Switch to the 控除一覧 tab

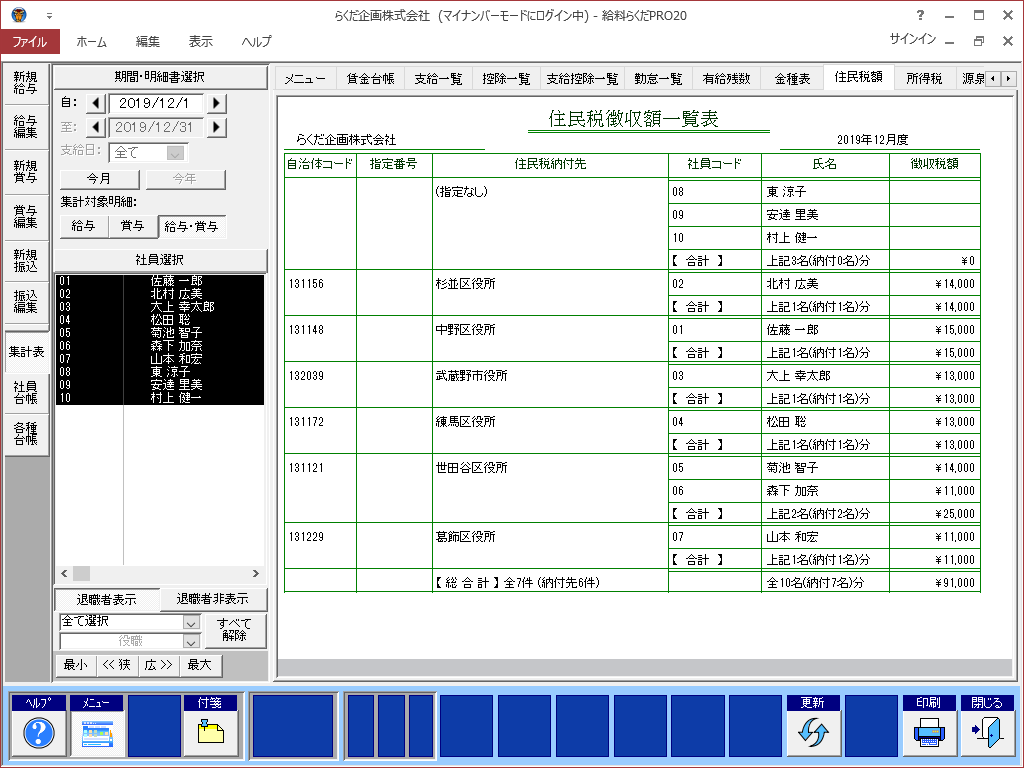(506, 78)
